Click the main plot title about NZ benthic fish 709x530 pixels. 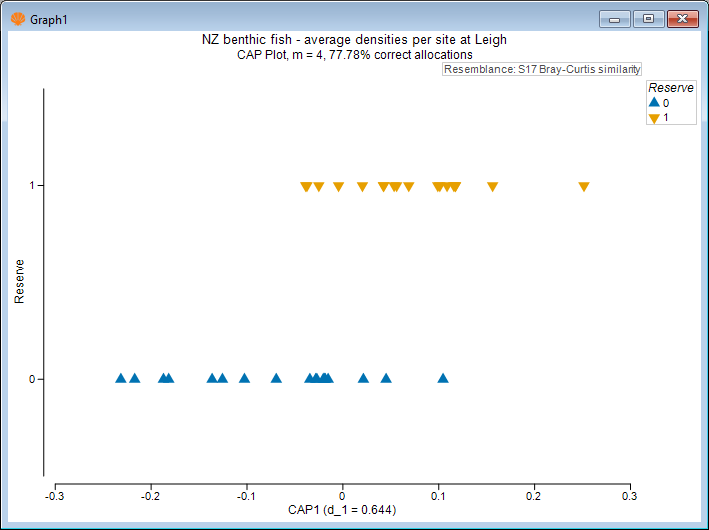click(354, 40)
